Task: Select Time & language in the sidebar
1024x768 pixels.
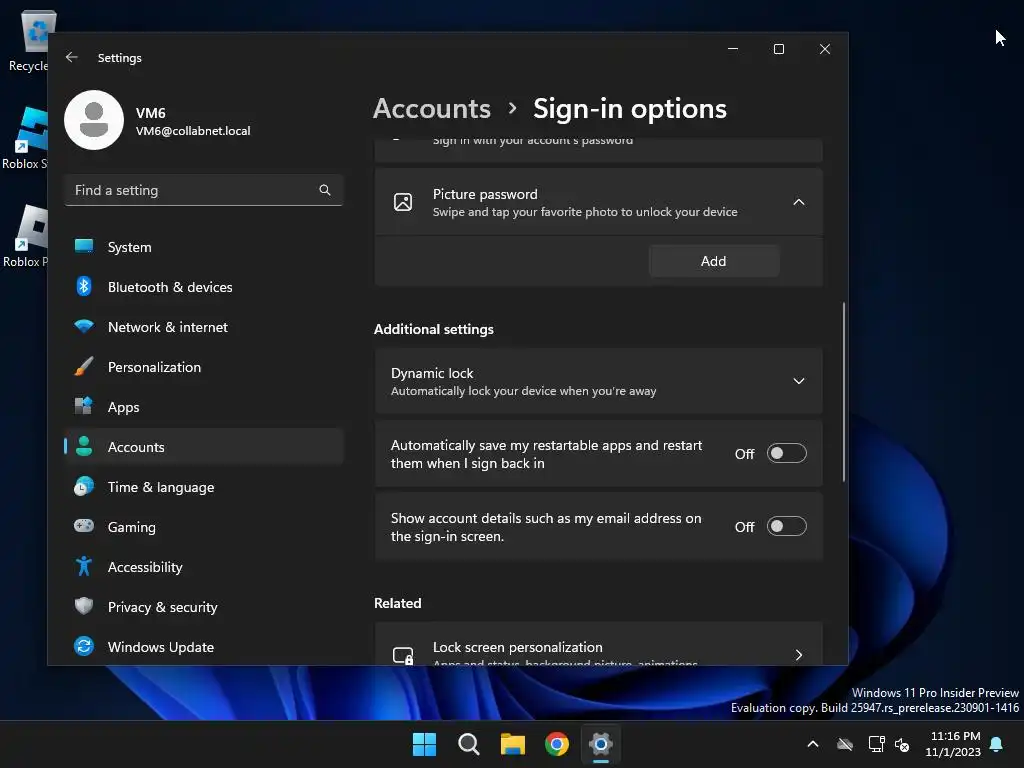Action: pos(204,487)
